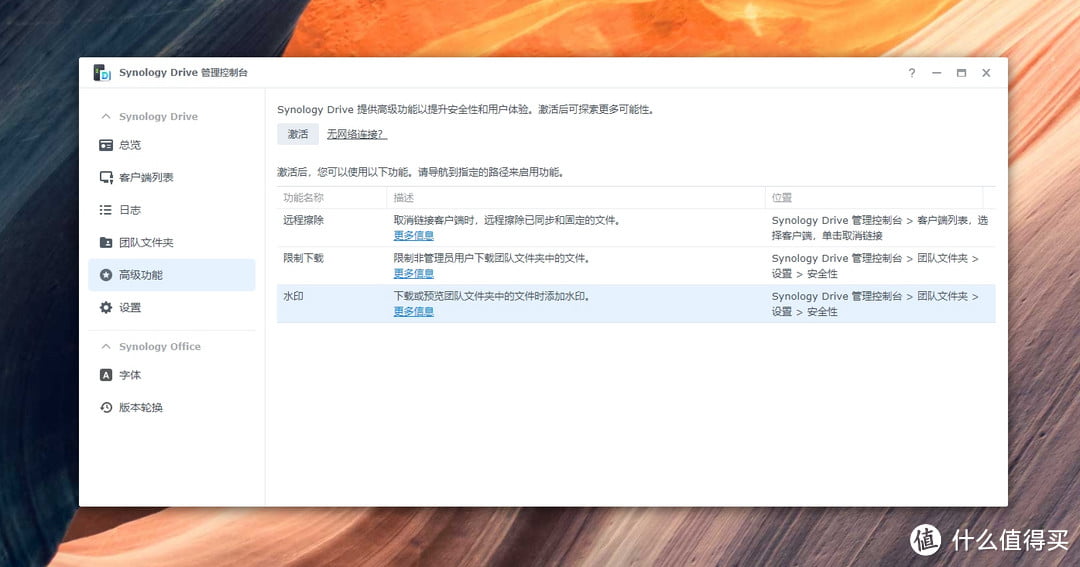Open 版本轮换 under Synology Office
The width and height of the screenshot is (1080, 567).
(172, 407)
